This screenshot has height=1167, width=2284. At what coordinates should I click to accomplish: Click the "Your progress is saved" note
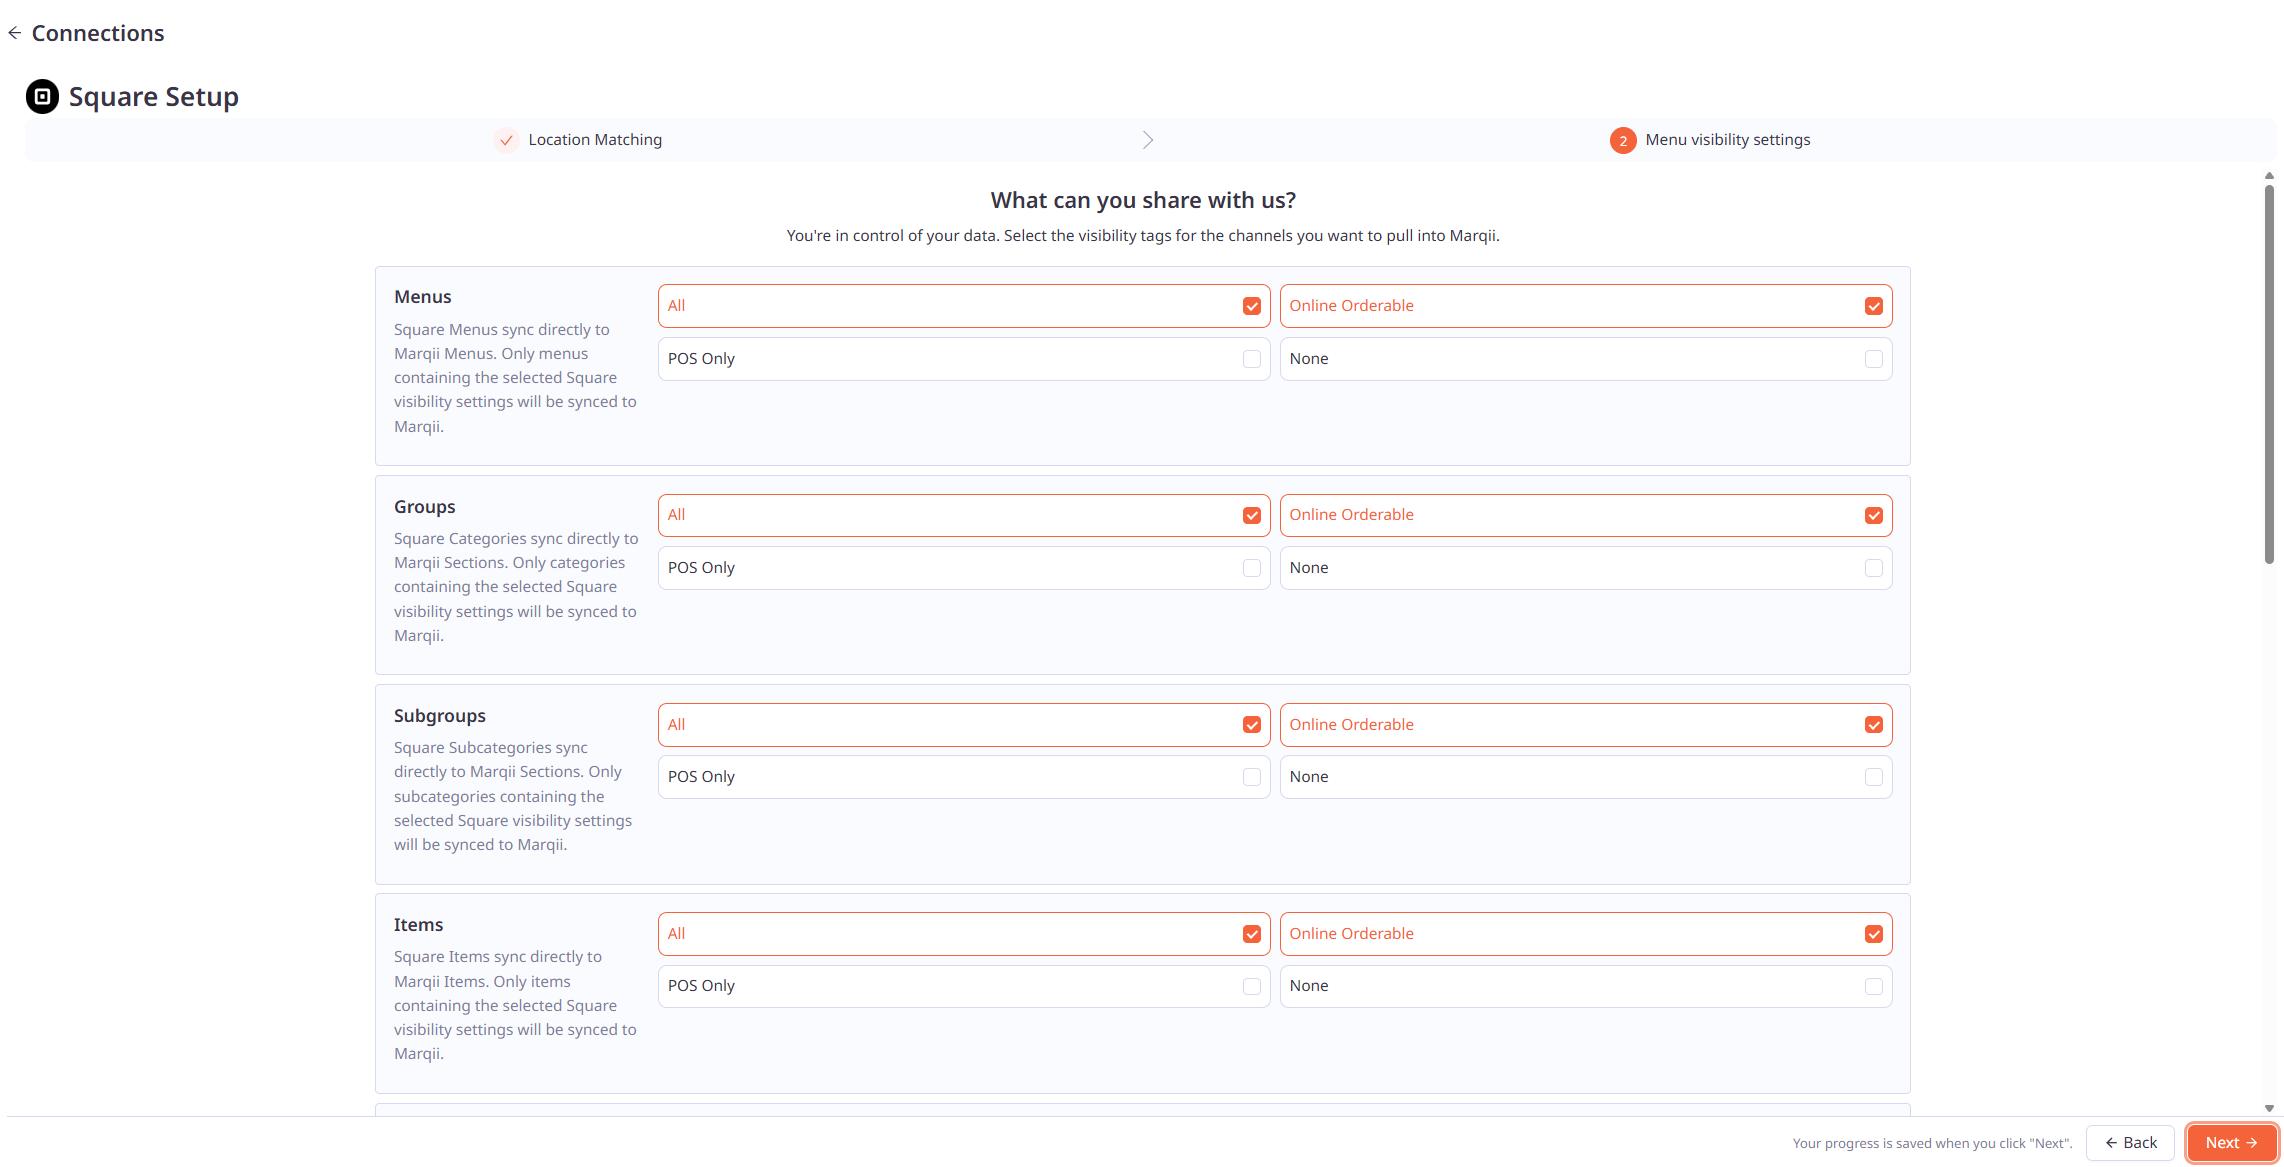coord(1932,1143)
